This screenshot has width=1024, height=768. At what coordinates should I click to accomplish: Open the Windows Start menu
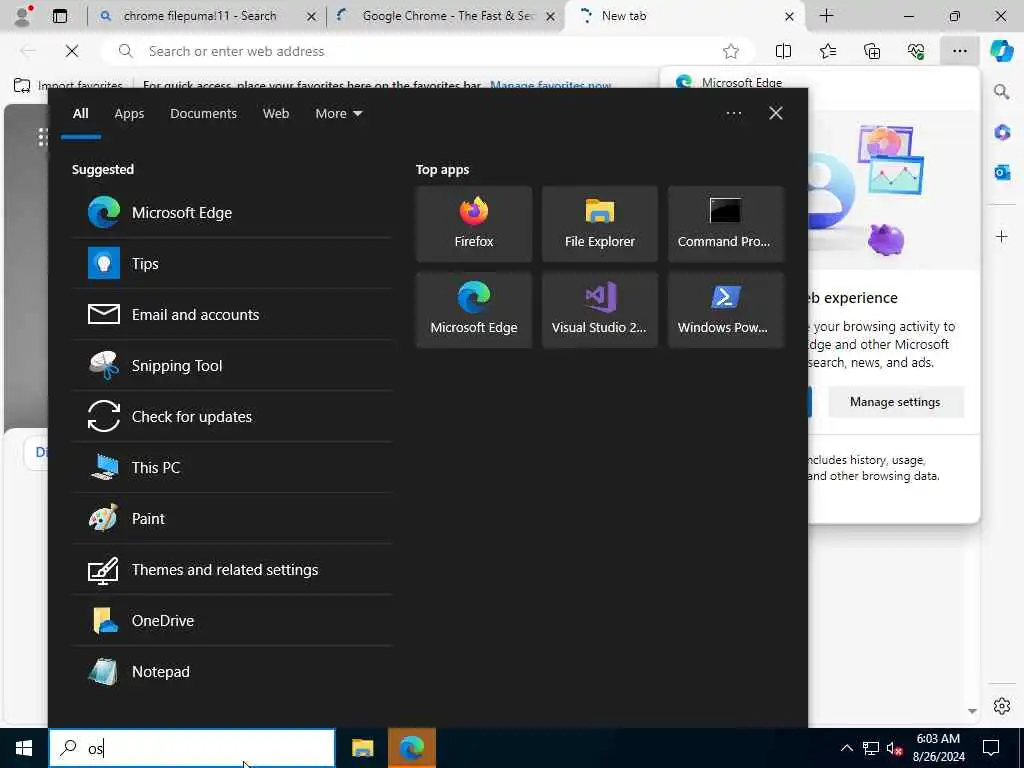coord(24,748)
